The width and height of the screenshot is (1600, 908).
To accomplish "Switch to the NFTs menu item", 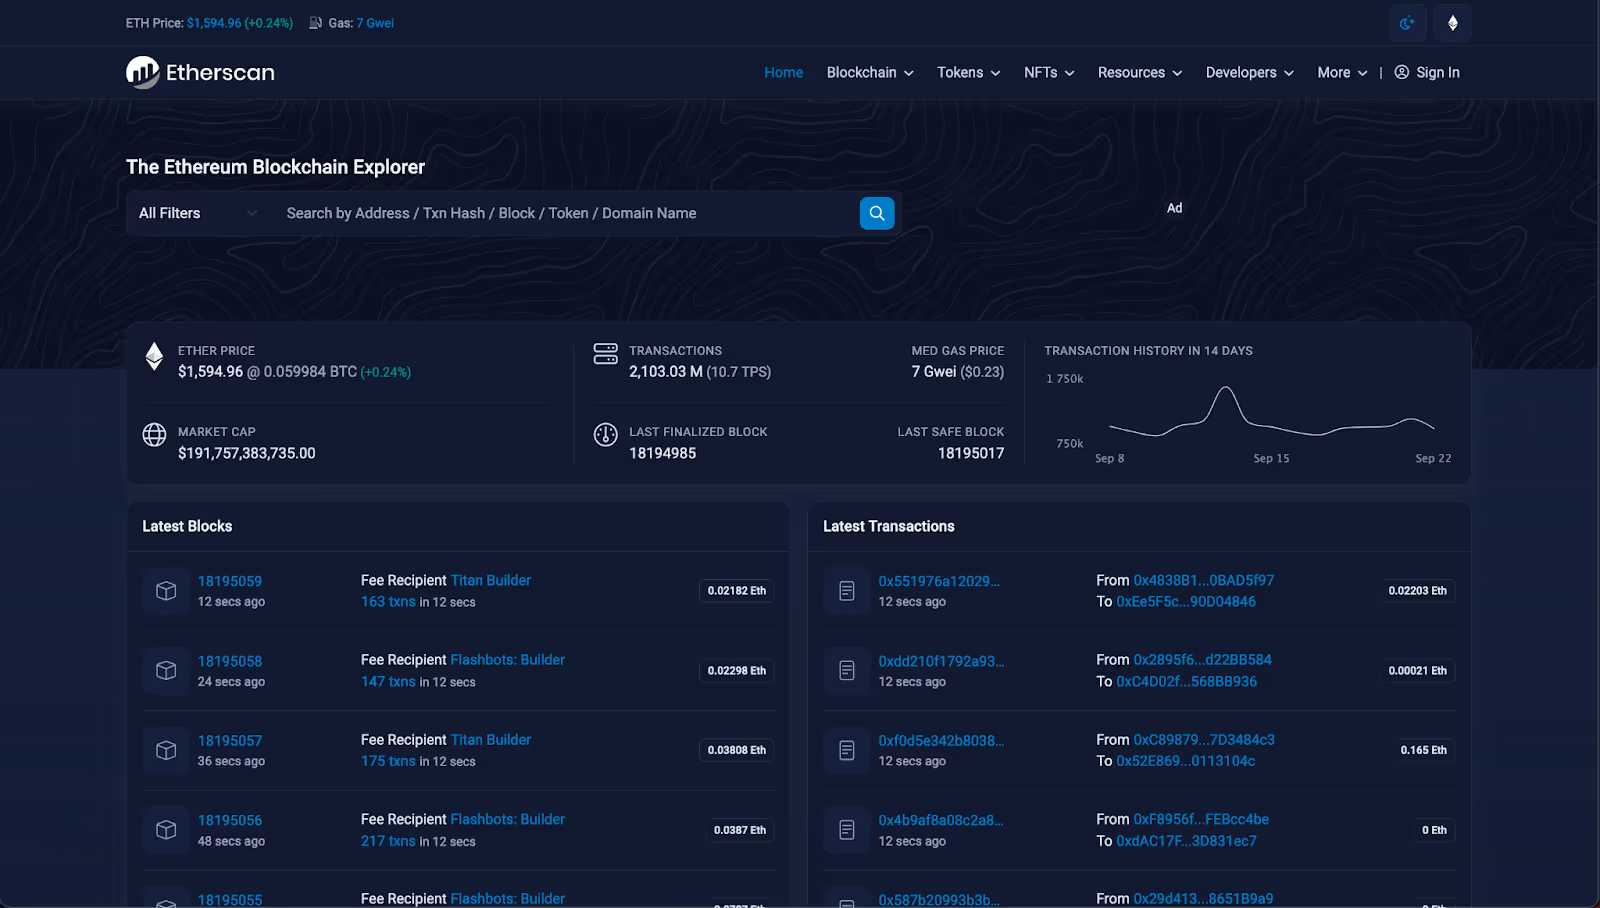I will [x=1047, y=72].
